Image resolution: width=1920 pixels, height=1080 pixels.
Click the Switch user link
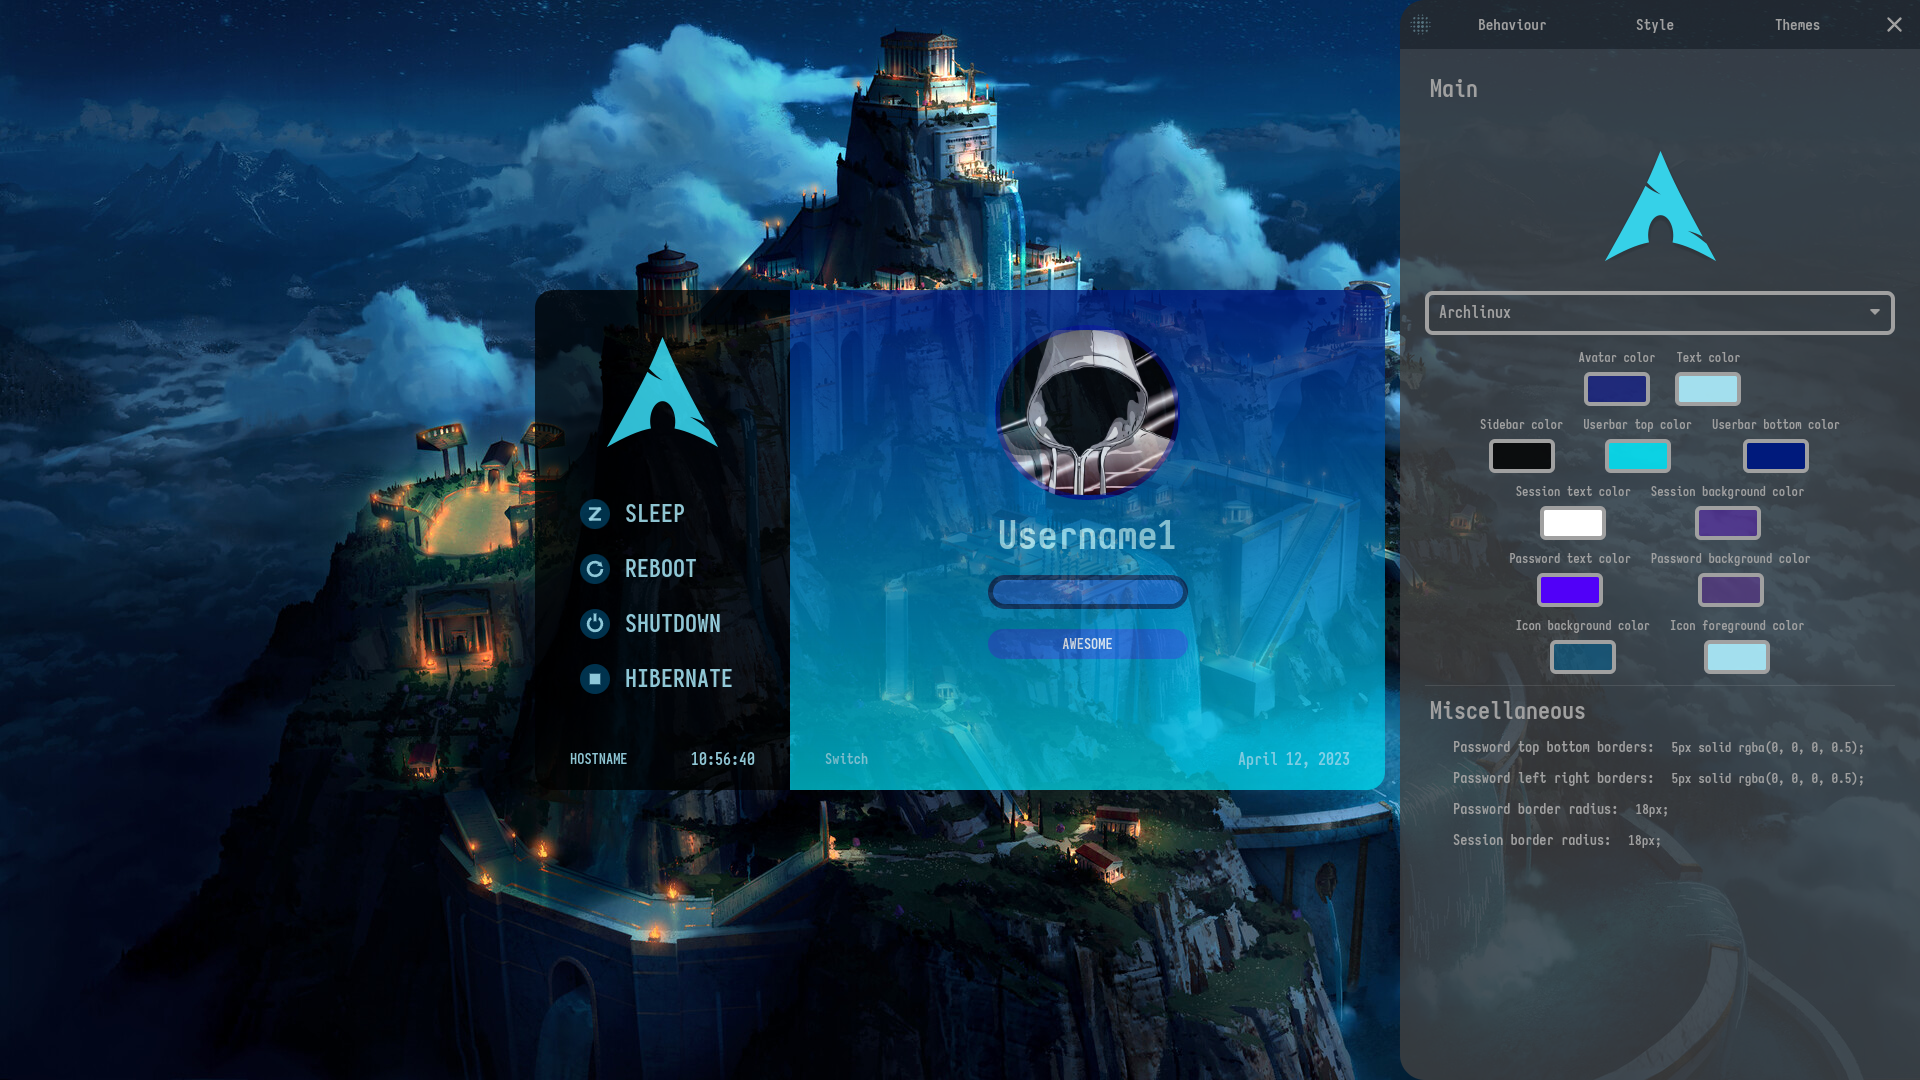tap(846, 759)
